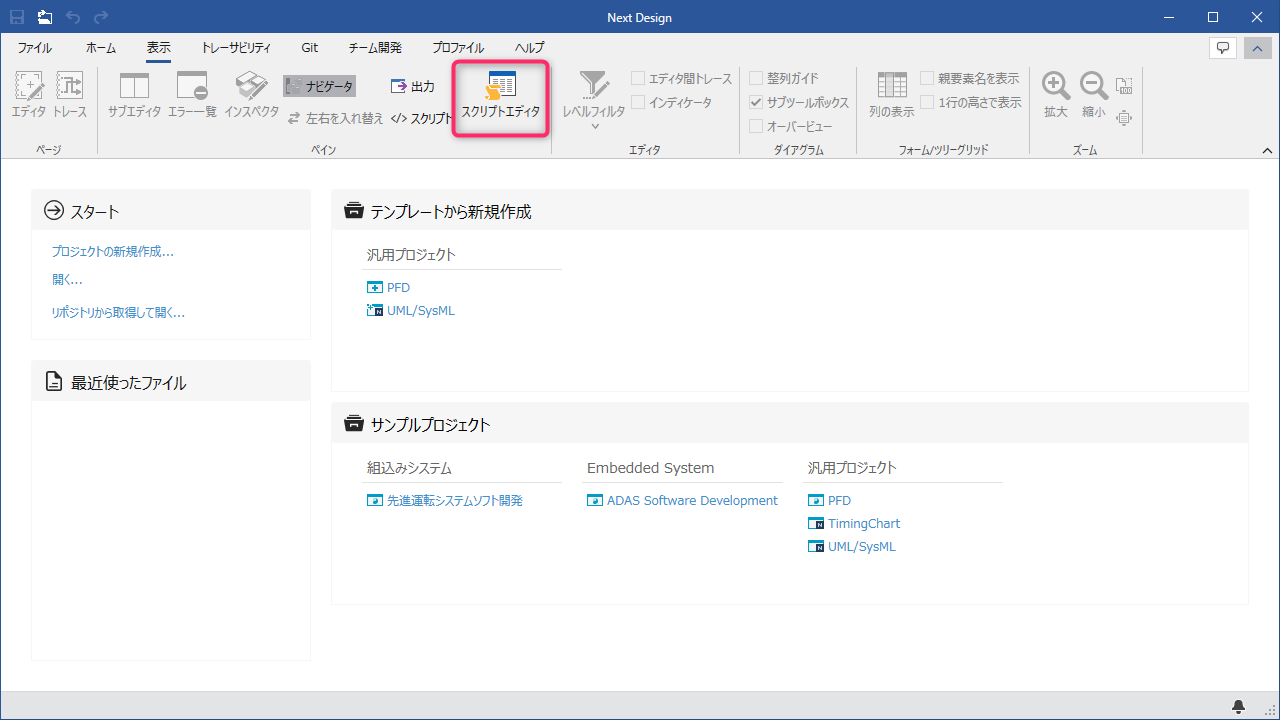Image resolution: width=1280 pixels, height=720 pixels.
Task: Click the トレース page icon
Action: tap(70, 97)
